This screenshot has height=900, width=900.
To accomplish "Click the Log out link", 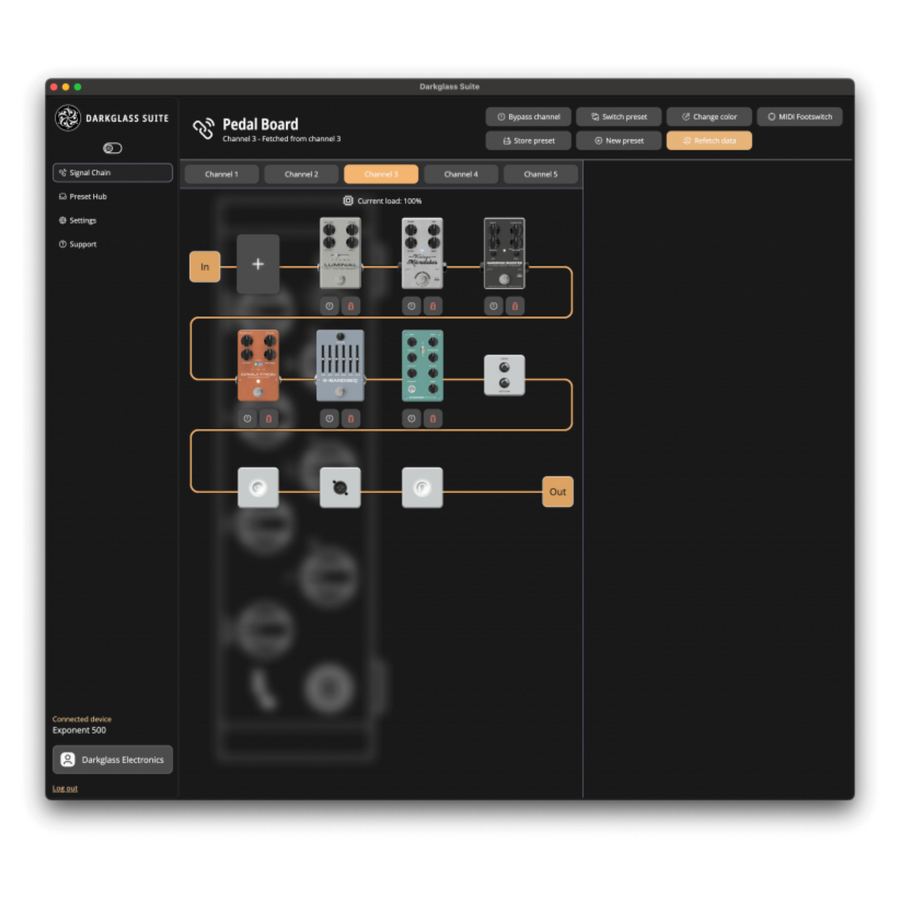I will [65, 788].
